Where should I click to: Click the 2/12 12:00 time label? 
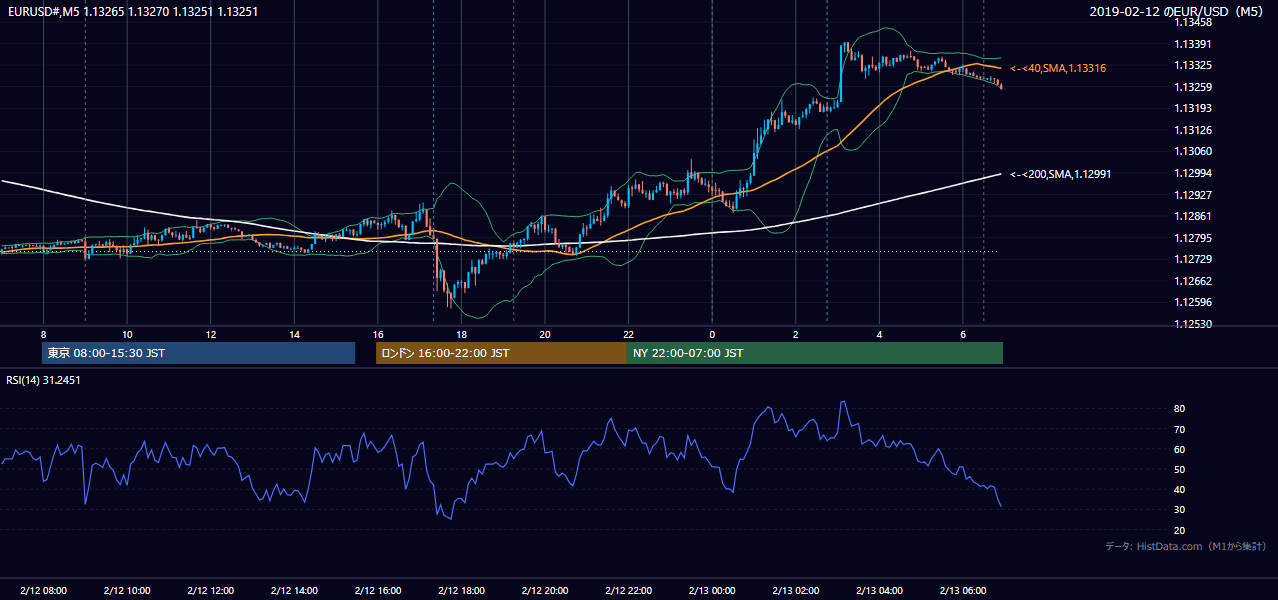210,590
